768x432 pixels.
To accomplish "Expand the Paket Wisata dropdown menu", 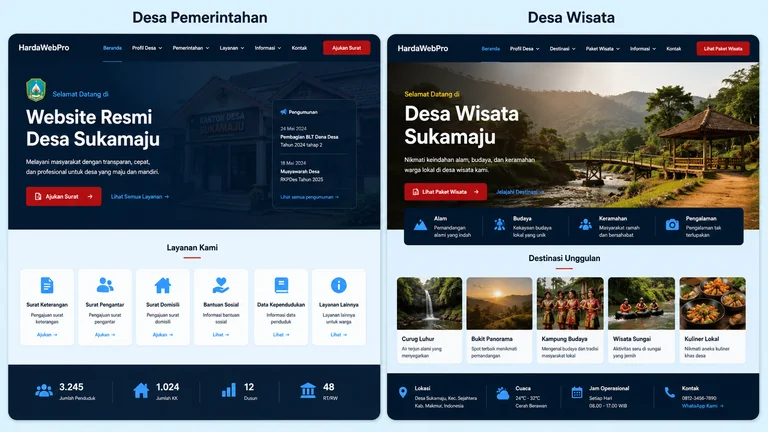I will [x=603, y=49].
